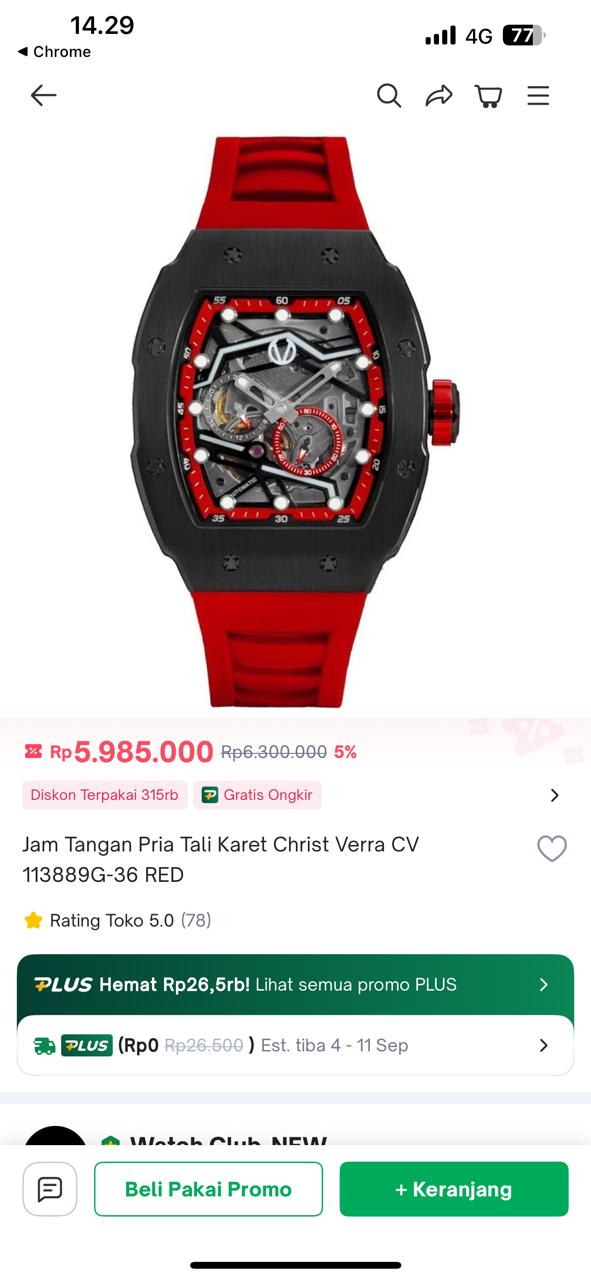Expand promo details chevron beside Gratis Ongkir

pyautogui.click(x=555, y=795)
